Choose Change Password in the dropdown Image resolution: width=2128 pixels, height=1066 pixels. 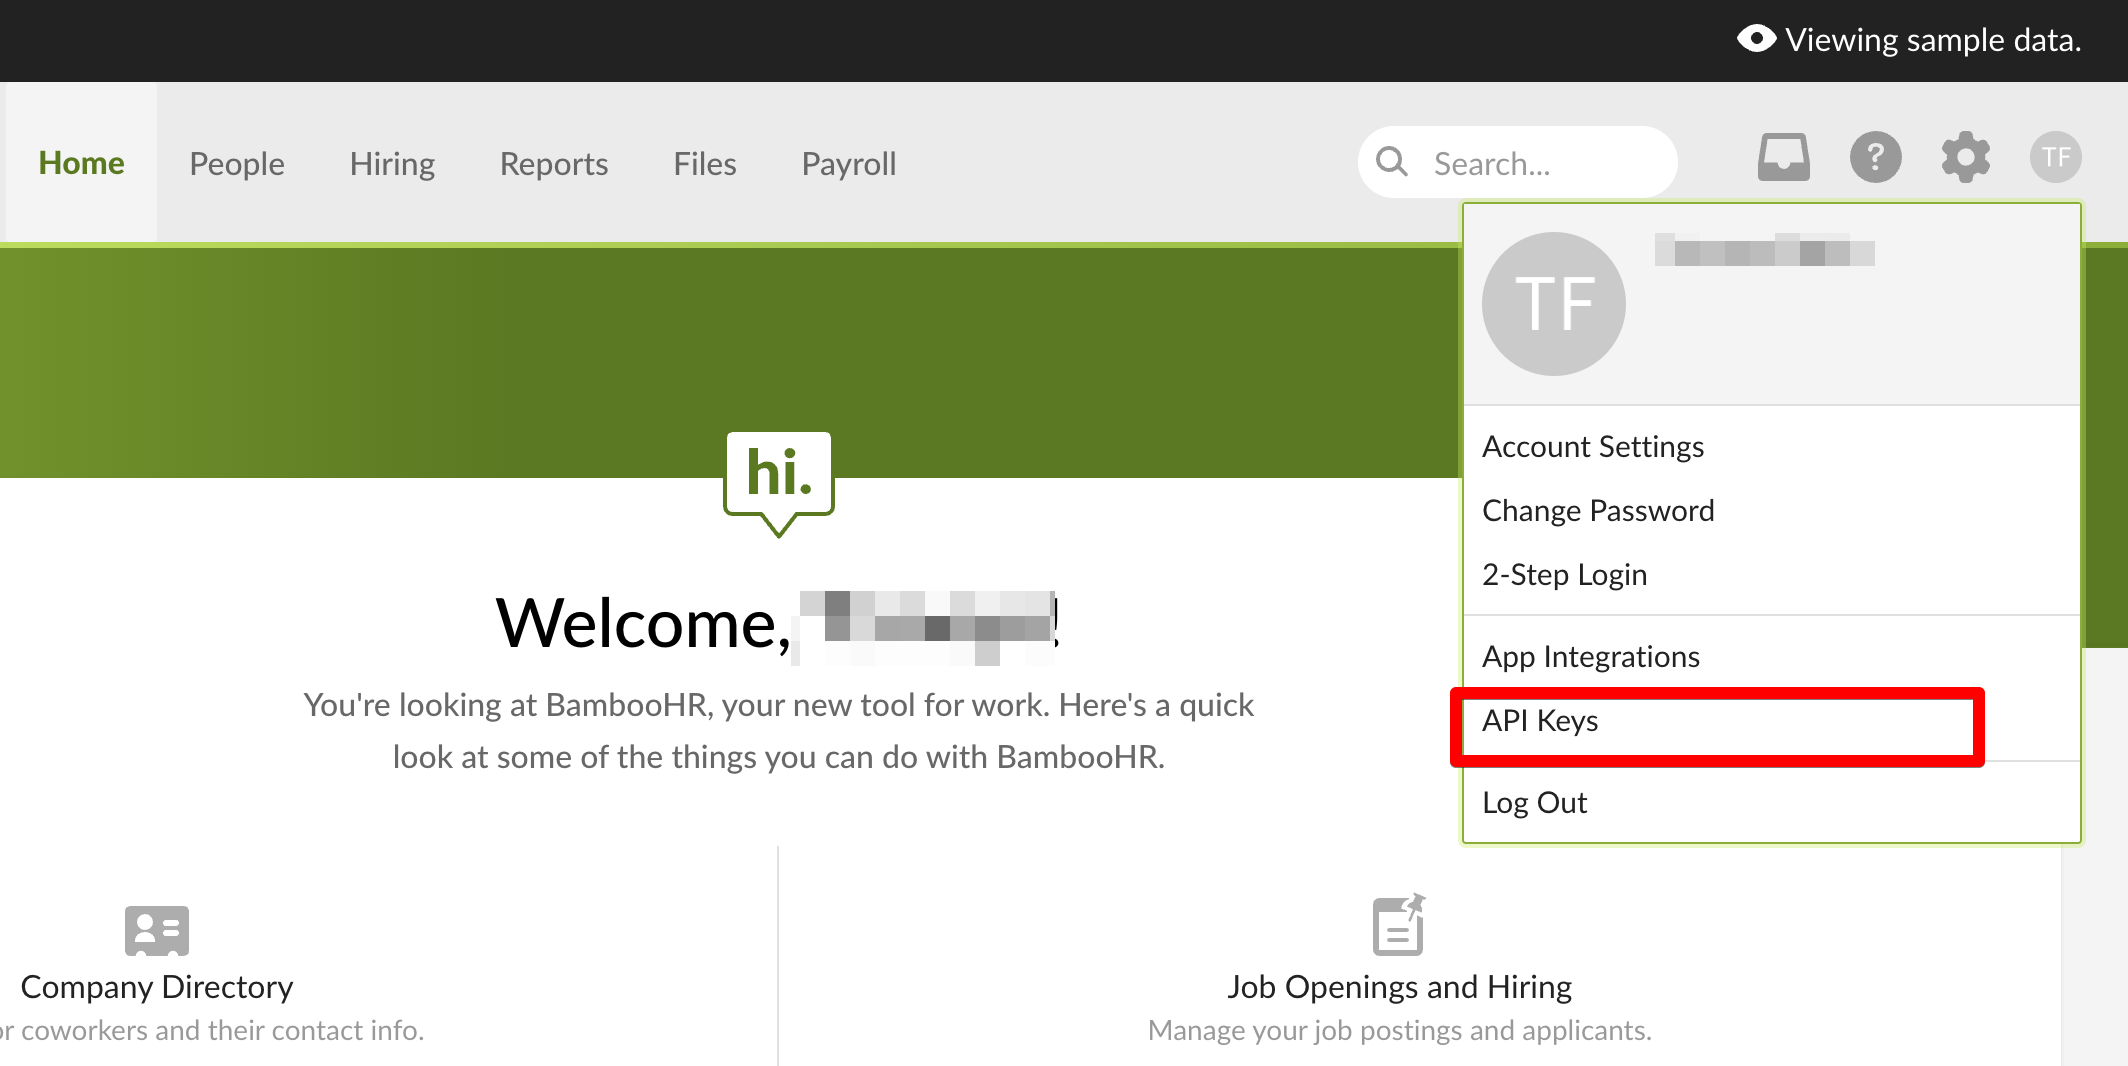1597,511
